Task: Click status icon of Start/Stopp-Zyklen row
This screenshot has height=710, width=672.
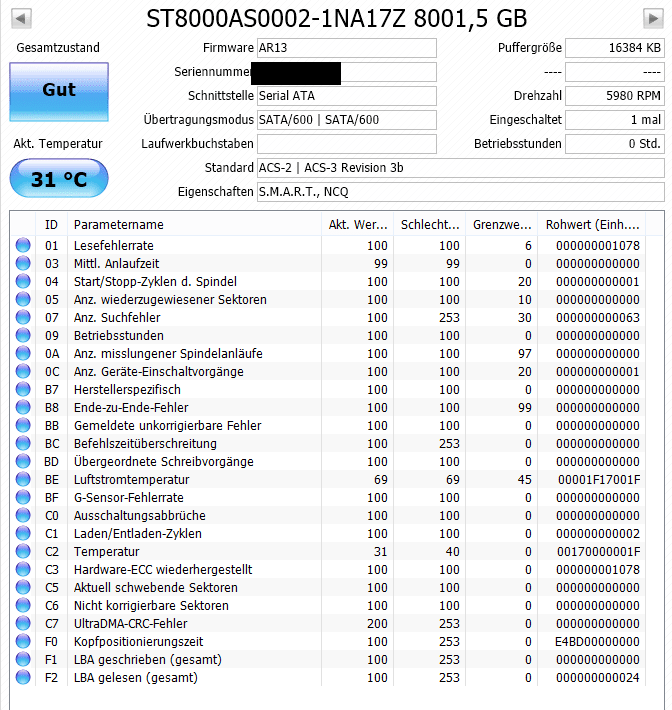Action: pos(23,282)
